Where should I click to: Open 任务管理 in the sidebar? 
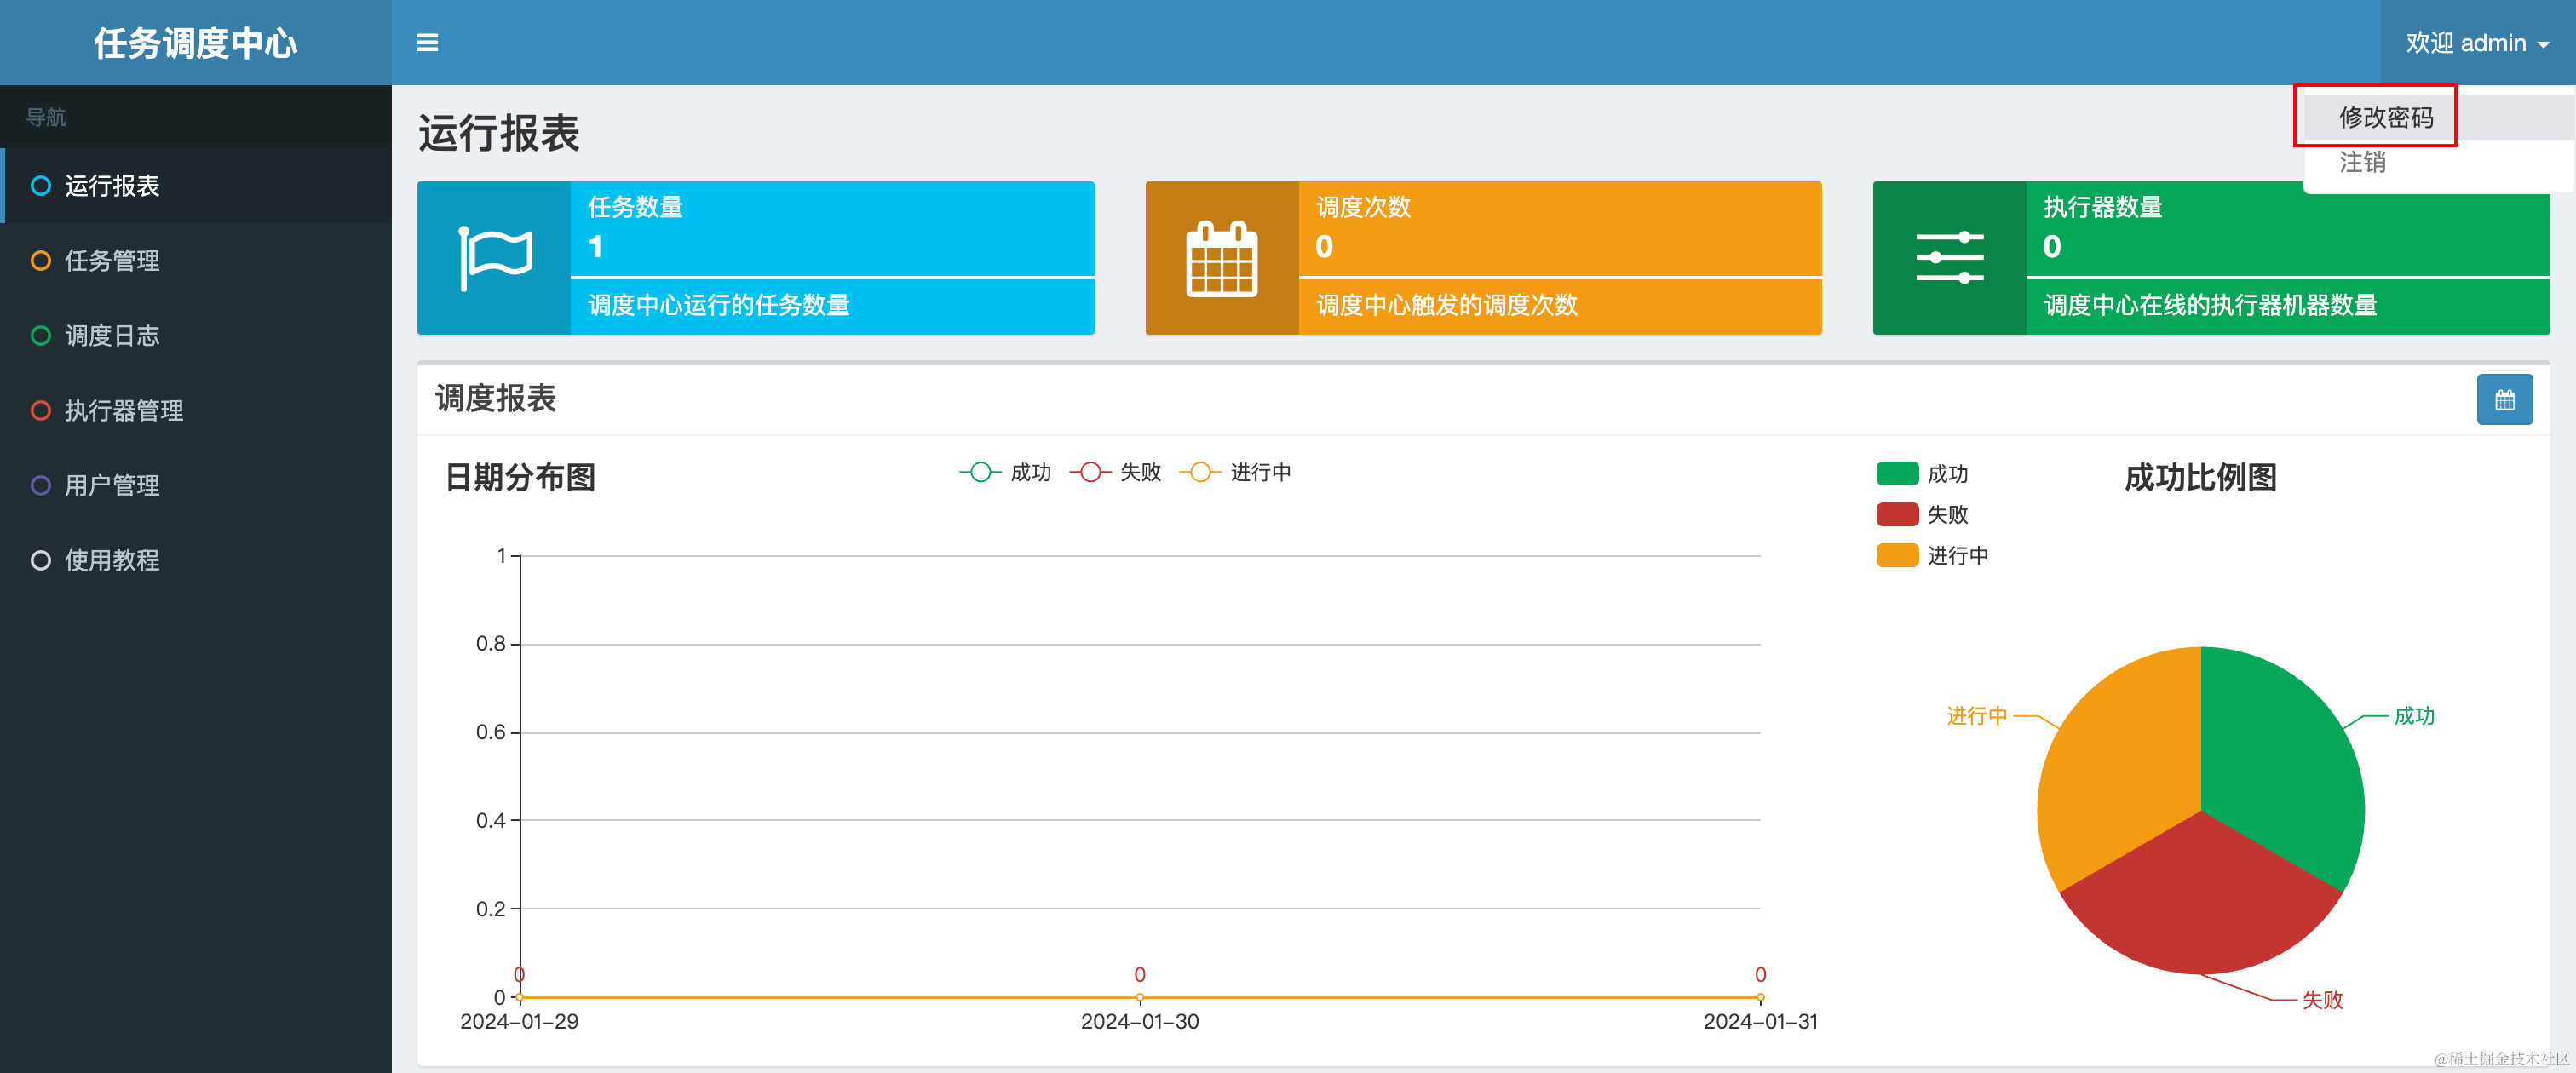click(x=112, y=261)
